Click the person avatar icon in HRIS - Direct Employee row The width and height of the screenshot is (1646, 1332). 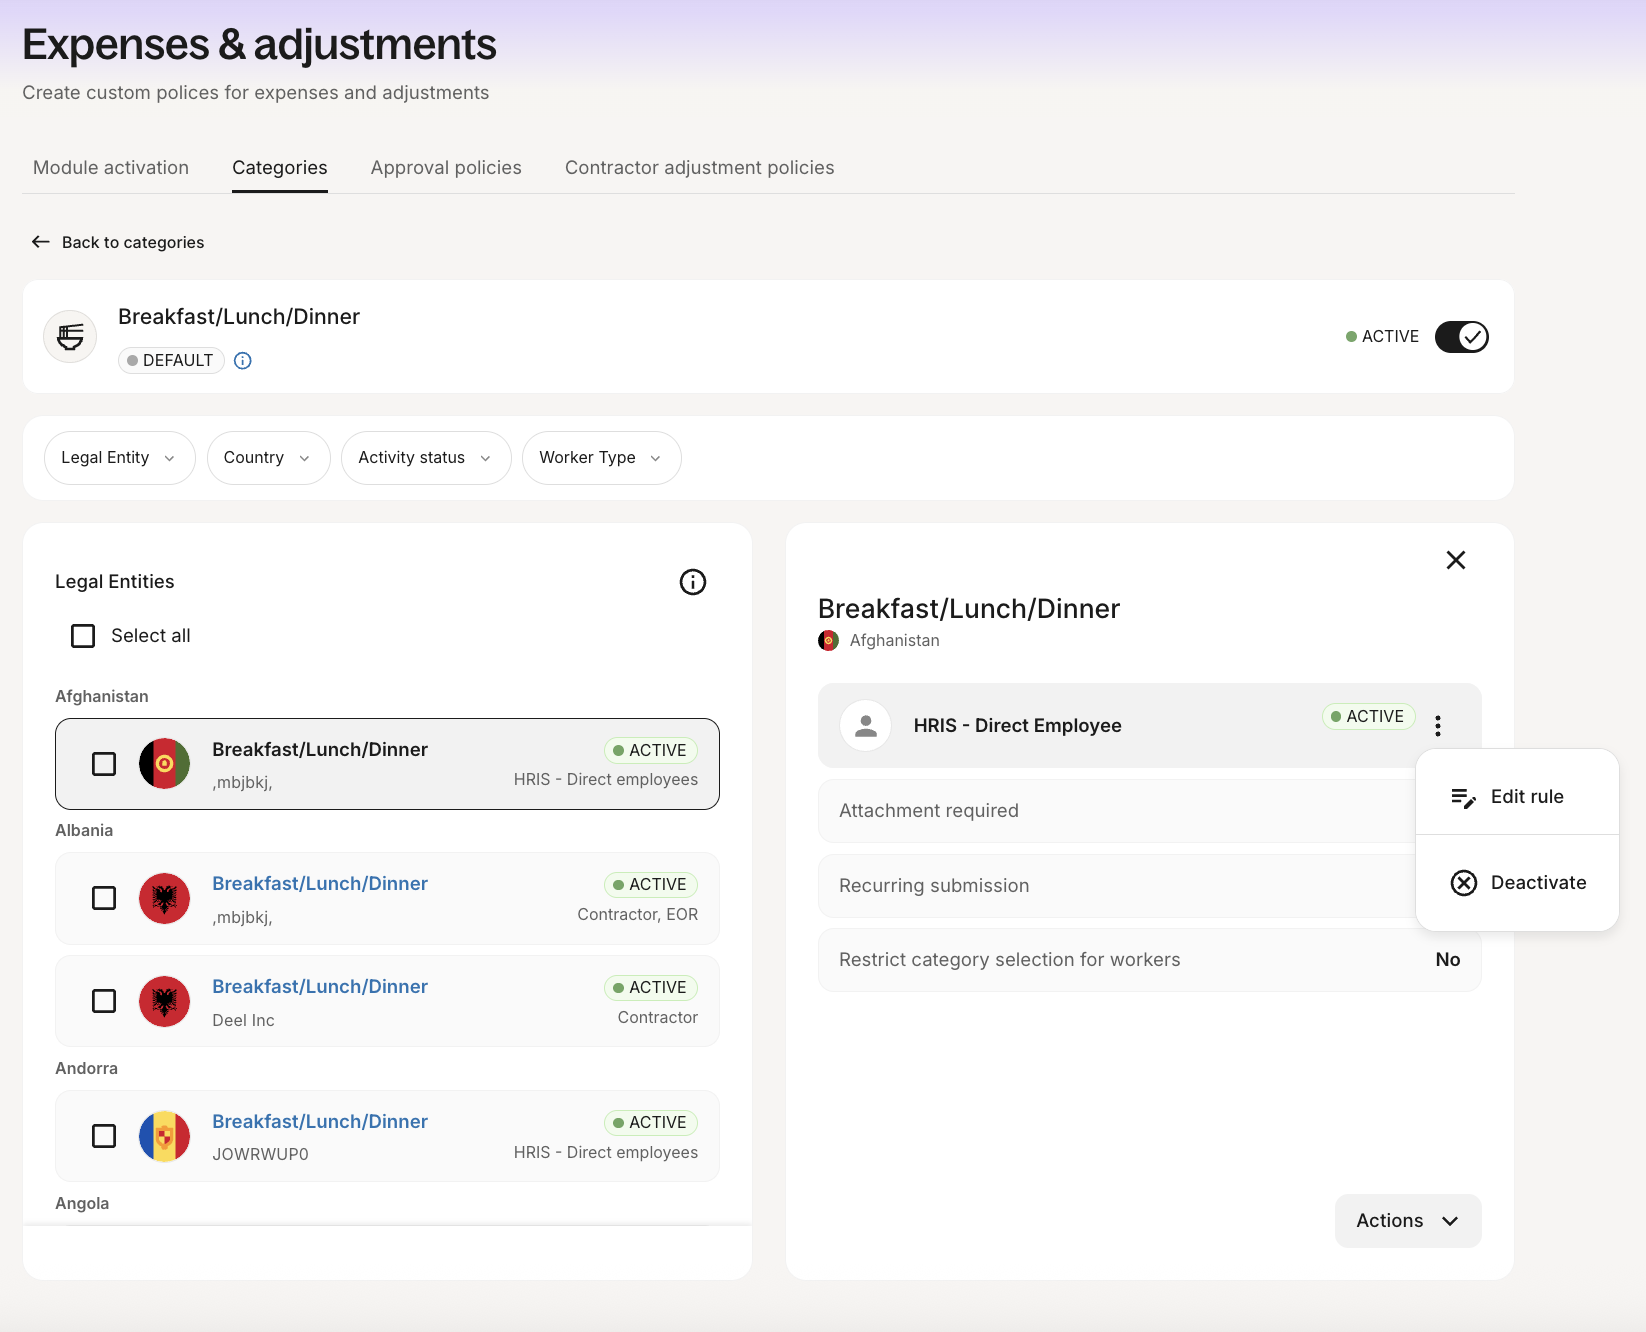pos(866,726)
